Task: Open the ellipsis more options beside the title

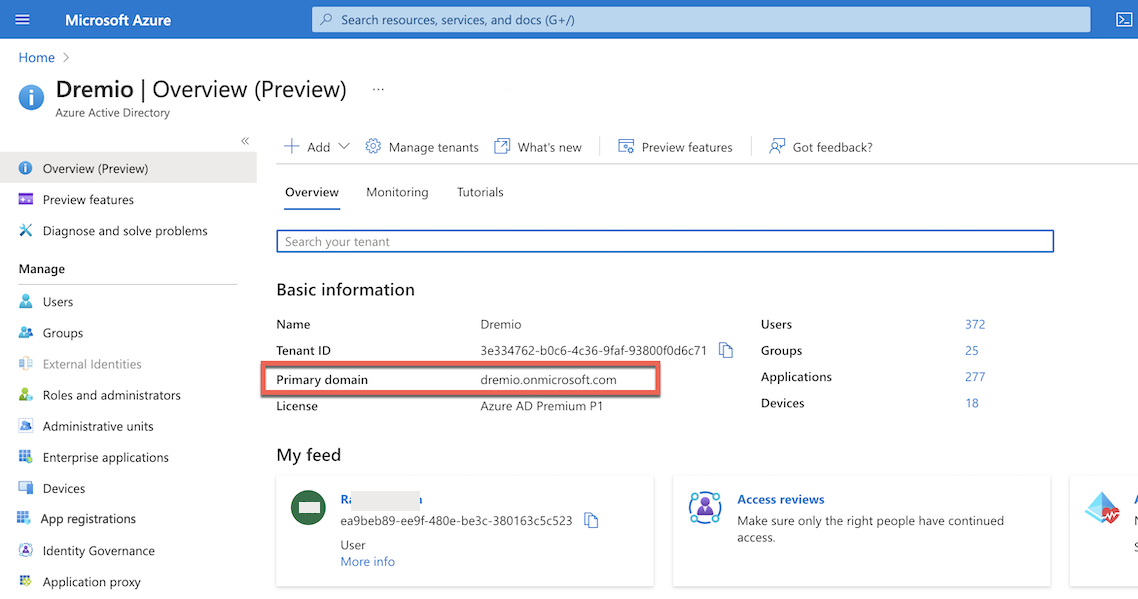Action: (378, 89)
